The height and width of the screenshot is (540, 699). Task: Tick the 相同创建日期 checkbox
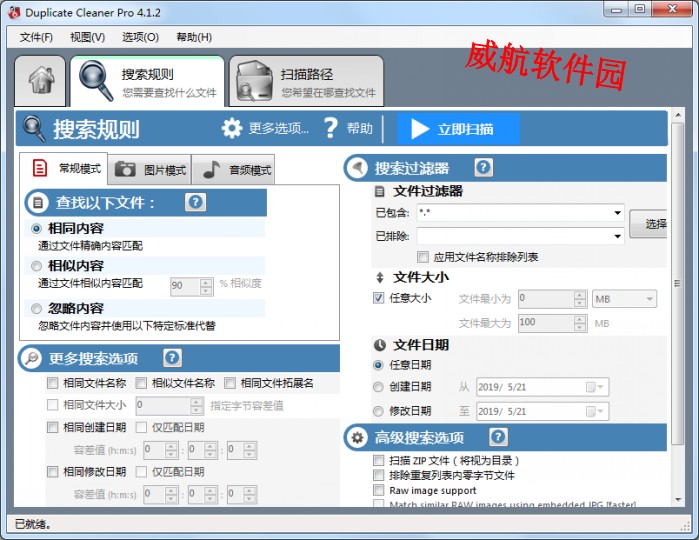(x=53, y=427)
